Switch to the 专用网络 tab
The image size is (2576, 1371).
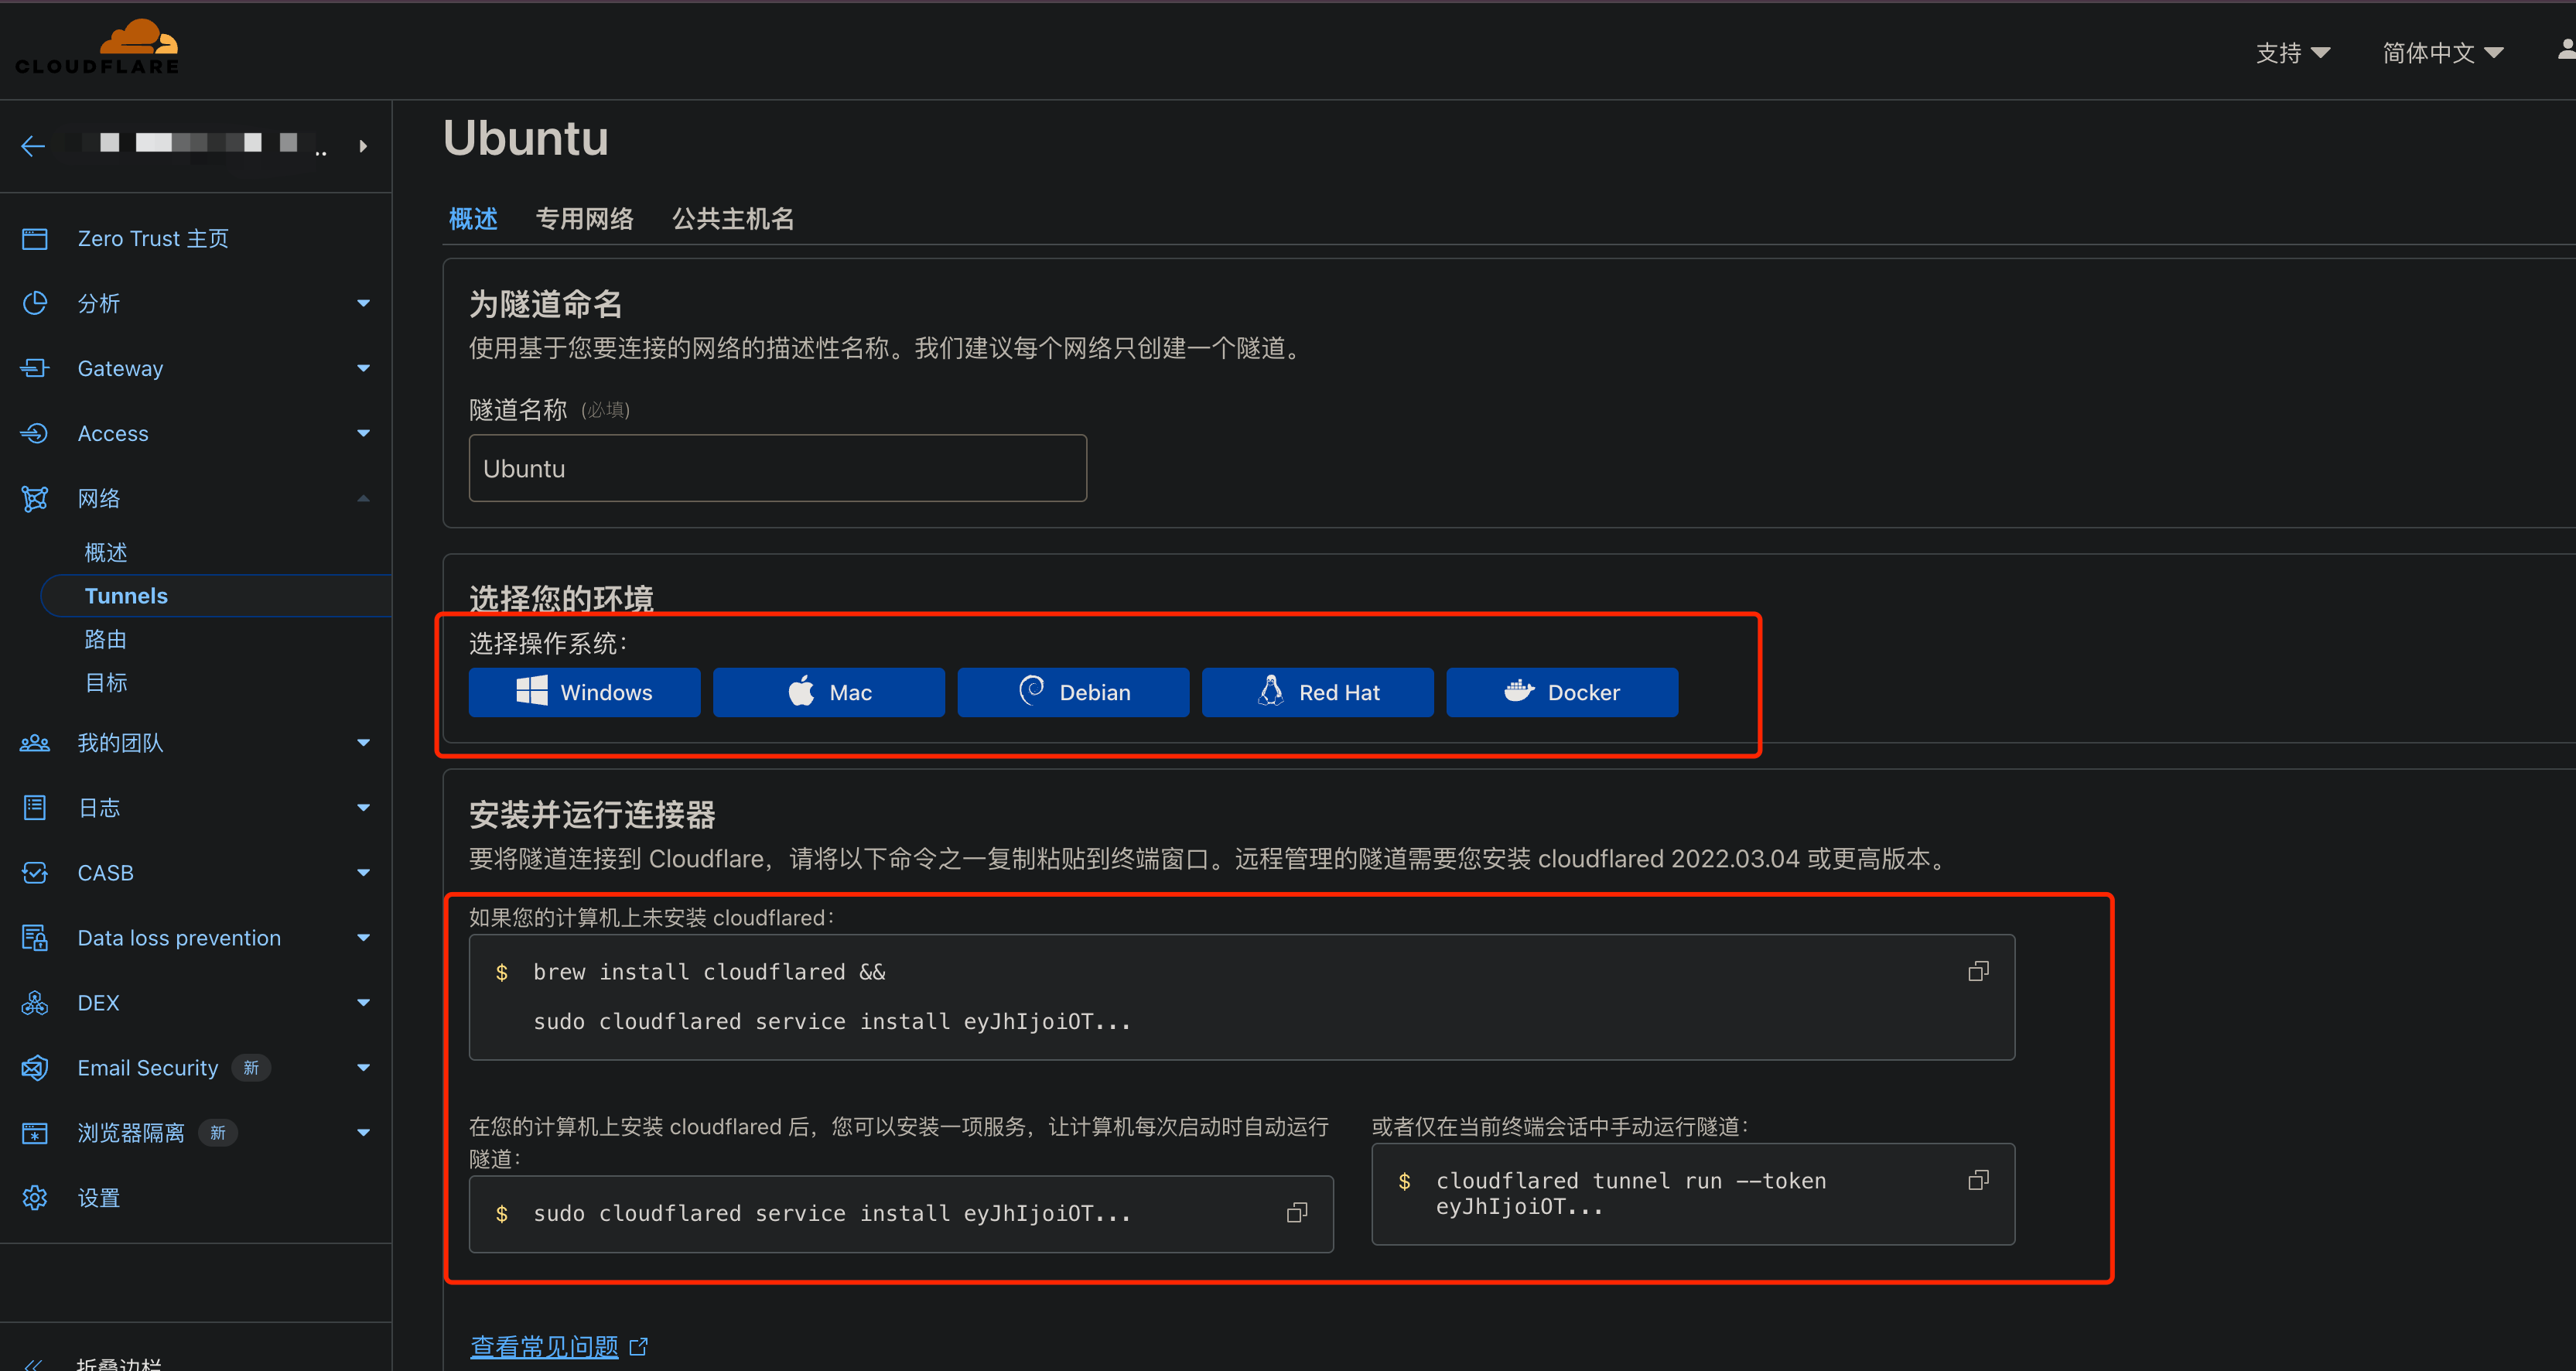(585, 219)
